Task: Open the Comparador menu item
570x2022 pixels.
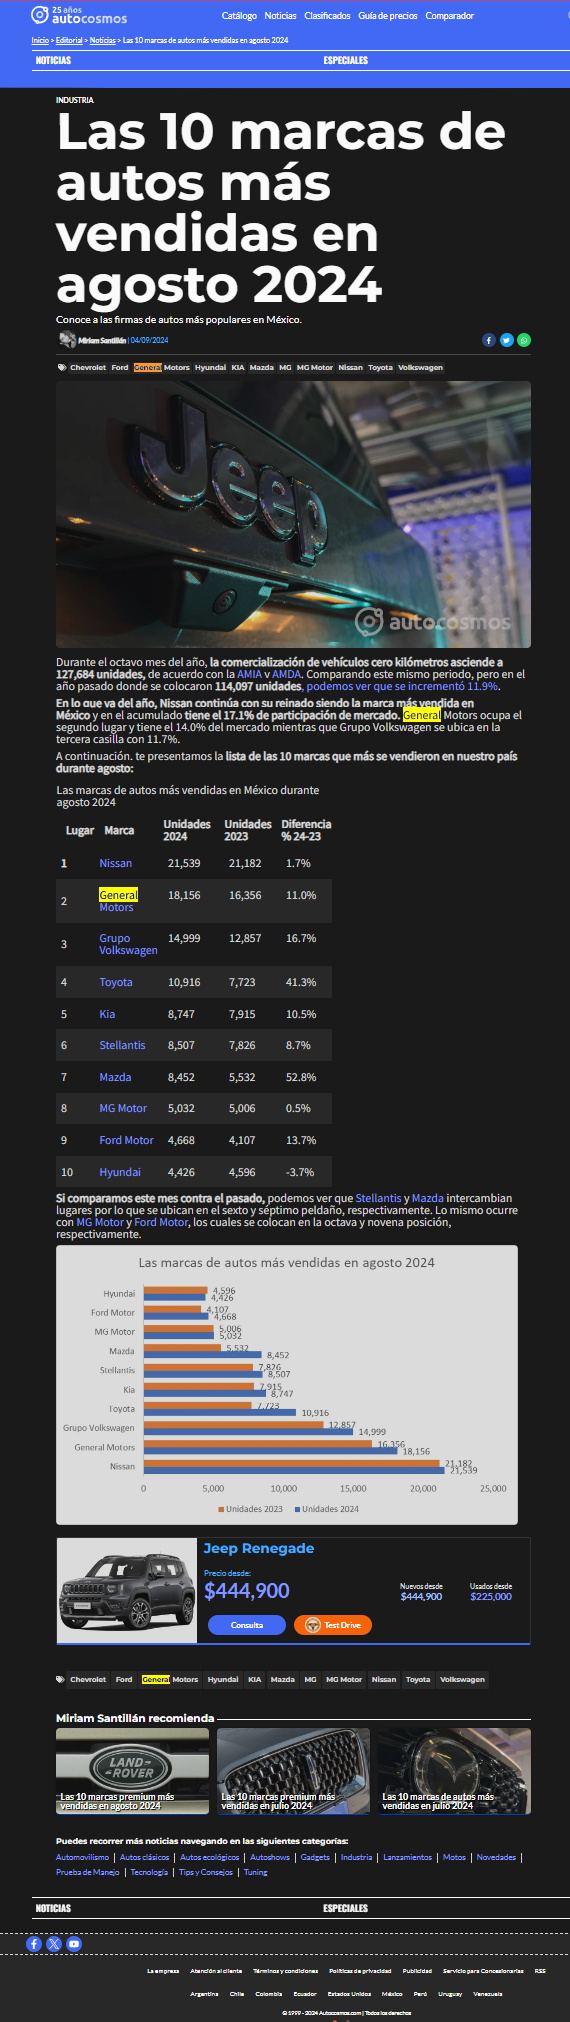Action: pyautogui.click(x=450, y=16)
